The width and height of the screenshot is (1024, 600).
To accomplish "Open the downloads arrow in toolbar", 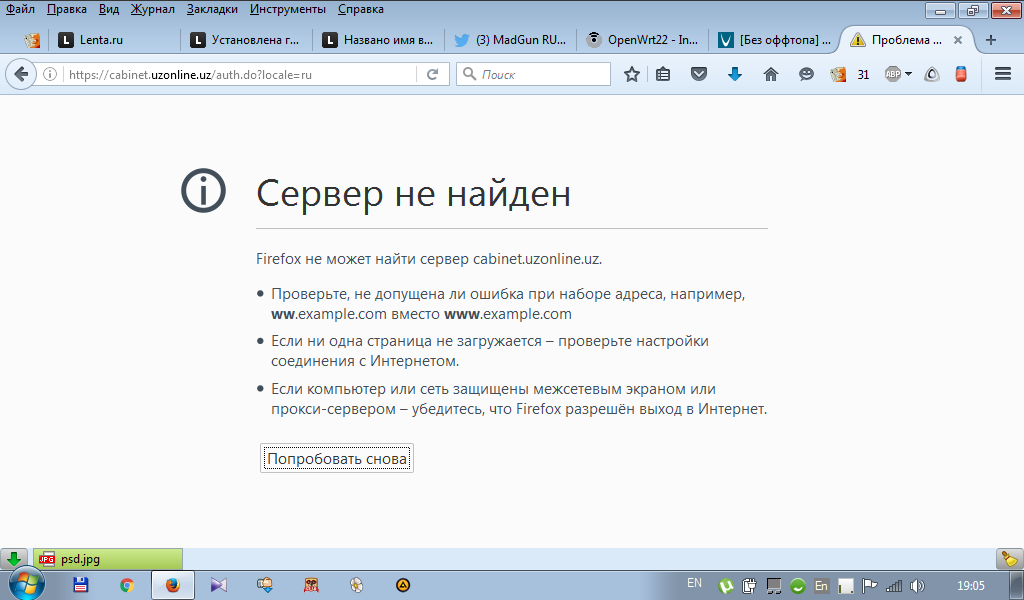I will pos(735,74).
